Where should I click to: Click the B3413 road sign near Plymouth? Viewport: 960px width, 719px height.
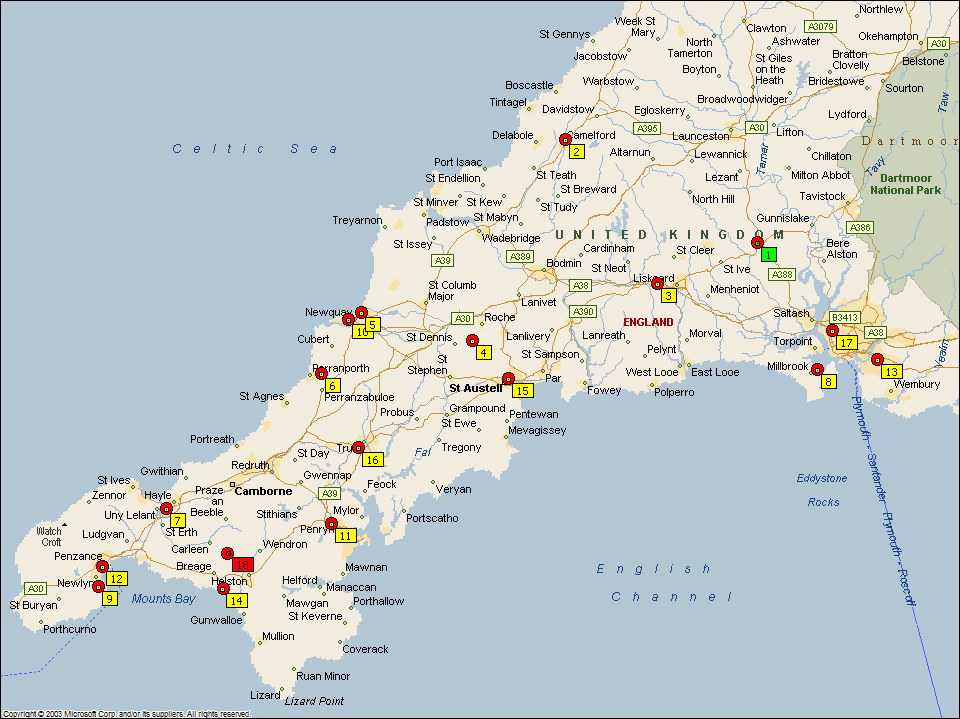point(845,317)
